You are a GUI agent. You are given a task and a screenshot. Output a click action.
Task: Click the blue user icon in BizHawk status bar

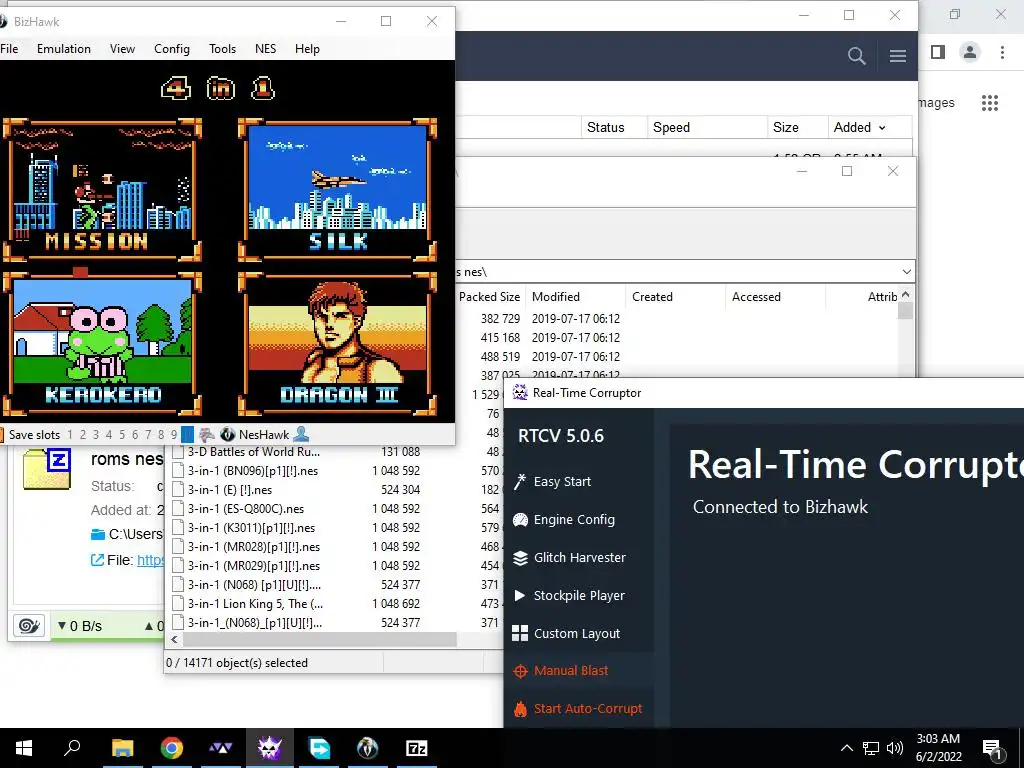click(301, 434)
